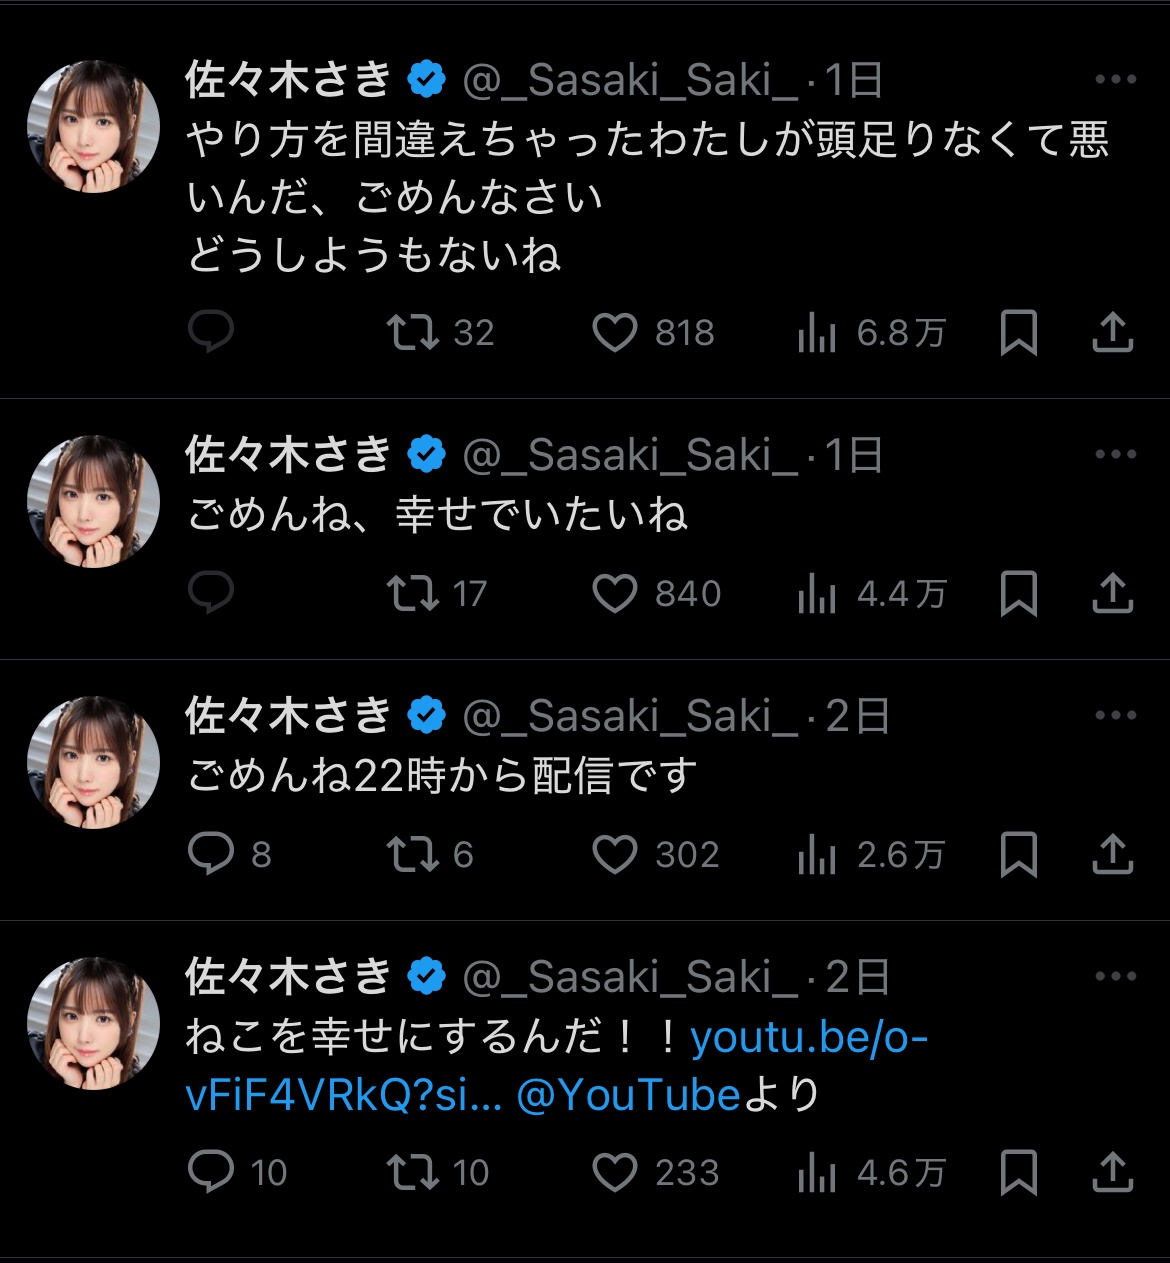Open more options on 幸せでいたいね tweet
This screenshot has width=1170, height=1263.
tap(1116, 455)
